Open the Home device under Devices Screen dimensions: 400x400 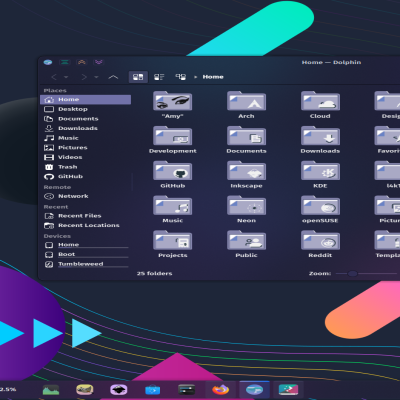(86, 245)
